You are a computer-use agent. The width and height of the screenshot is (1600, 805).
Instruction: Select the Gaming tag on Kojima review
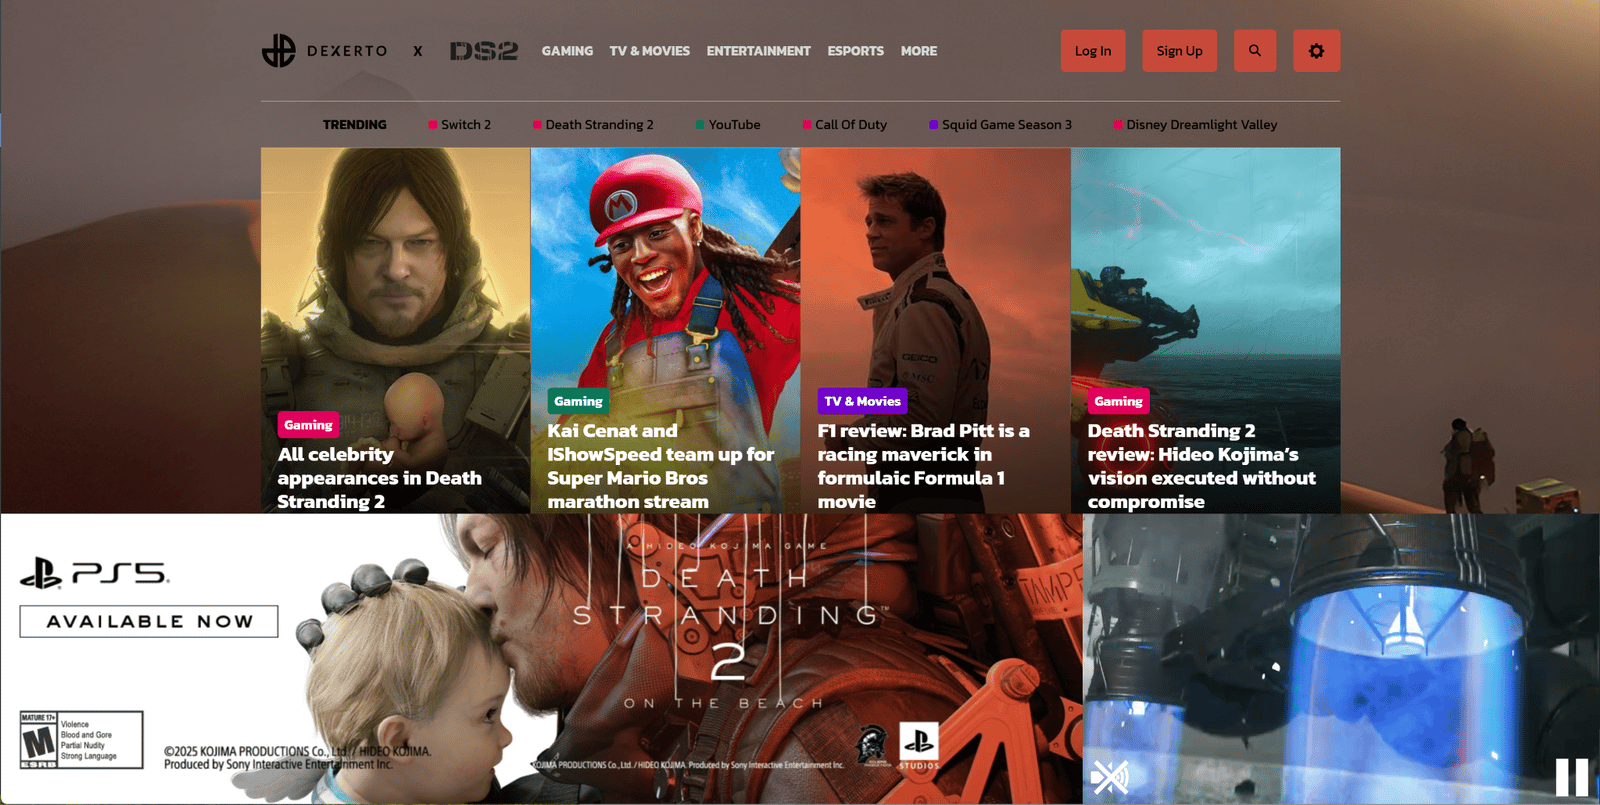coord(1118,401)
